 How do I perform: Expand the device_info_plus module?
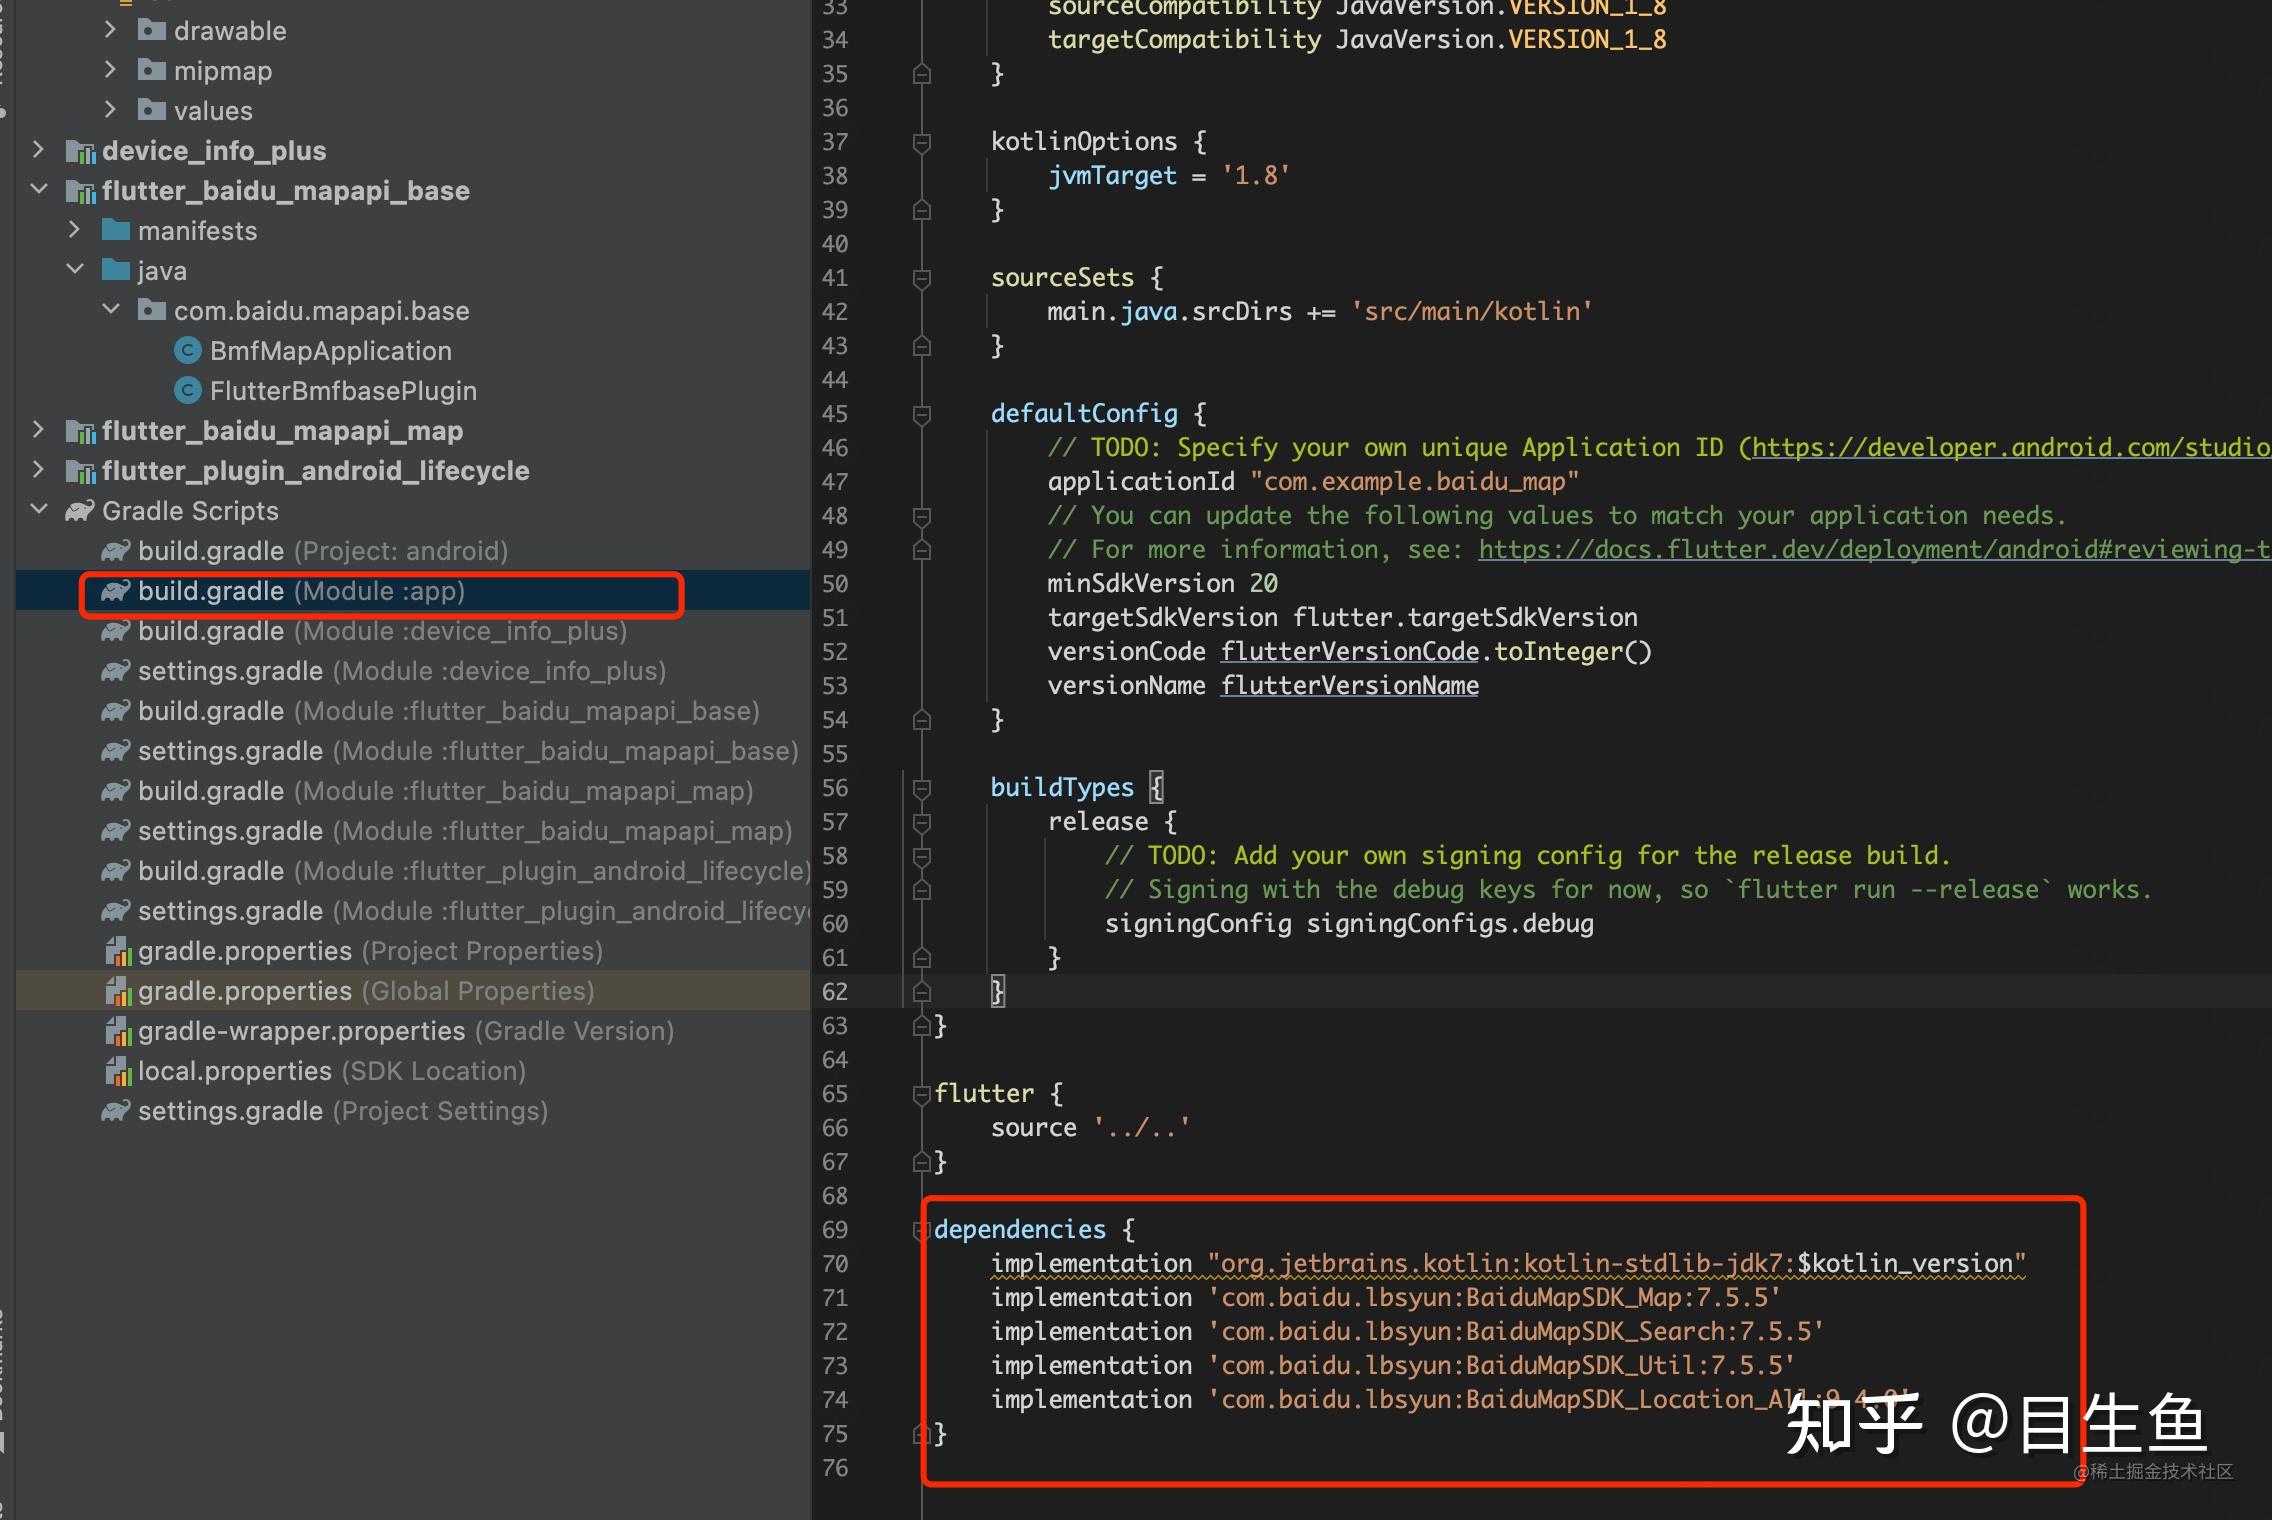pos(39,150)
